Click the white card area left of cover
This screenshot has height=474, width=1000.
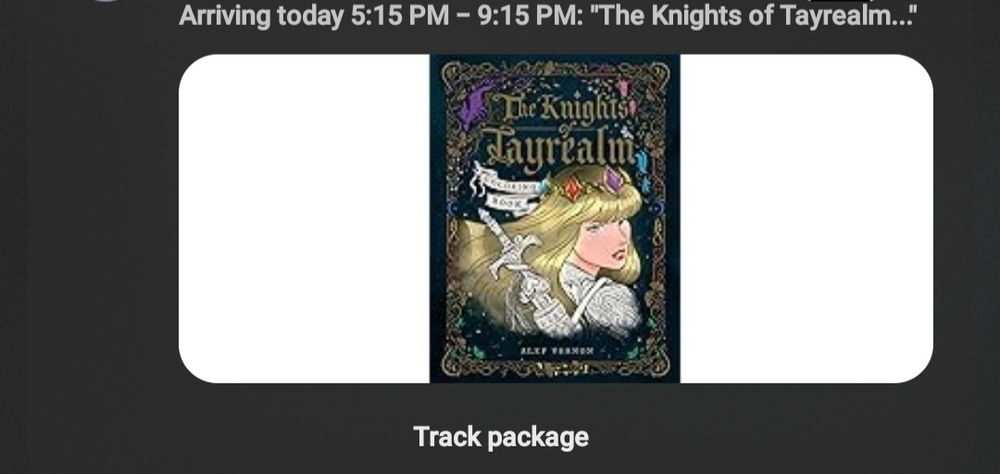click(x=304, y=218)
